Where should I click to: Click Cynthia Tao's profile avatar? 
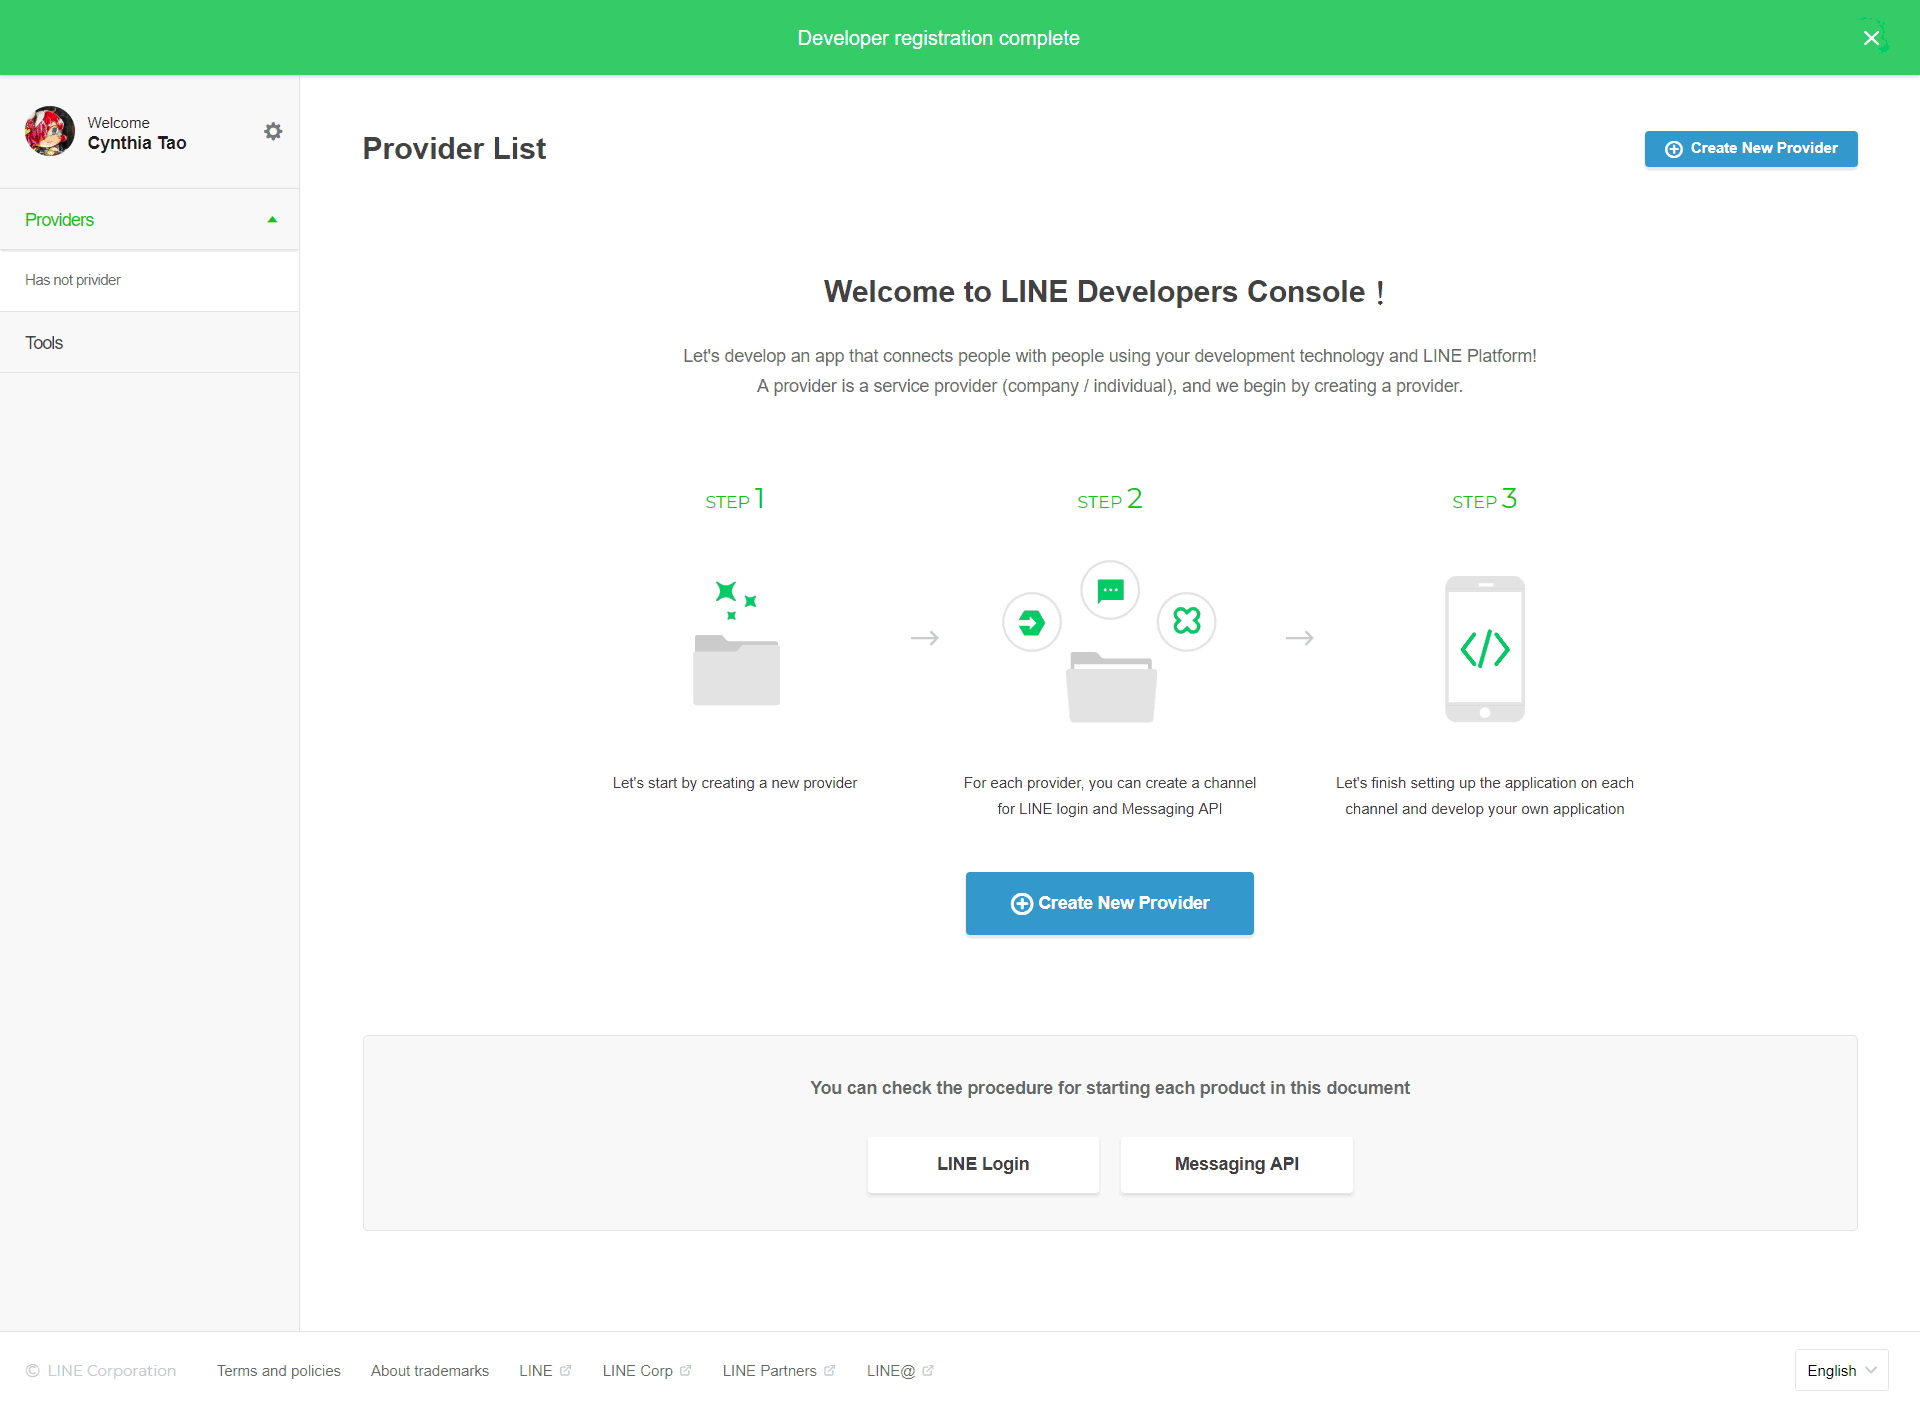pos(50,131)
